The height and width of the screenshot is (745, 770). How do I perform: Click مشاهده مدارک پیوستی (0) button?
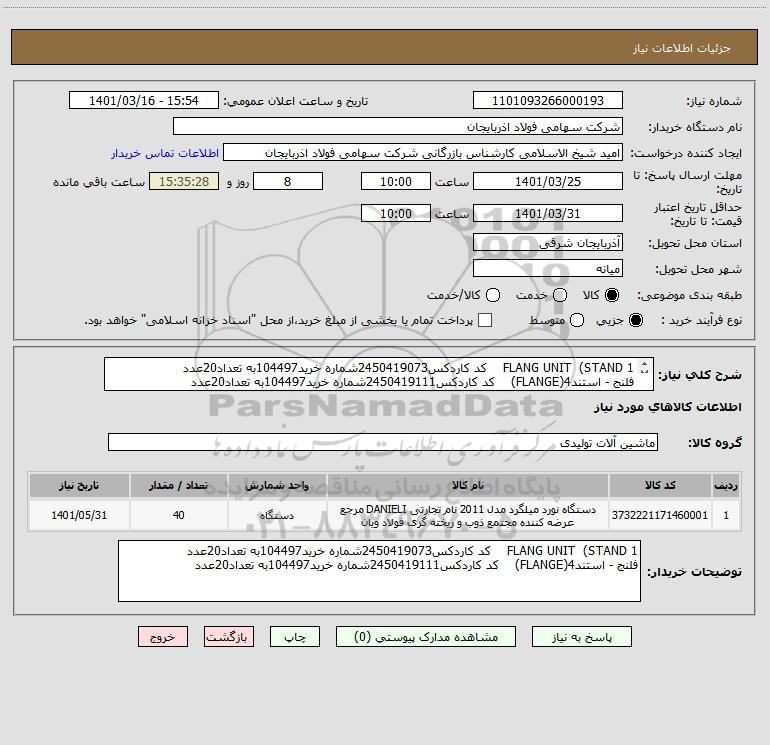pyautogui.click(x=426, y=636)
